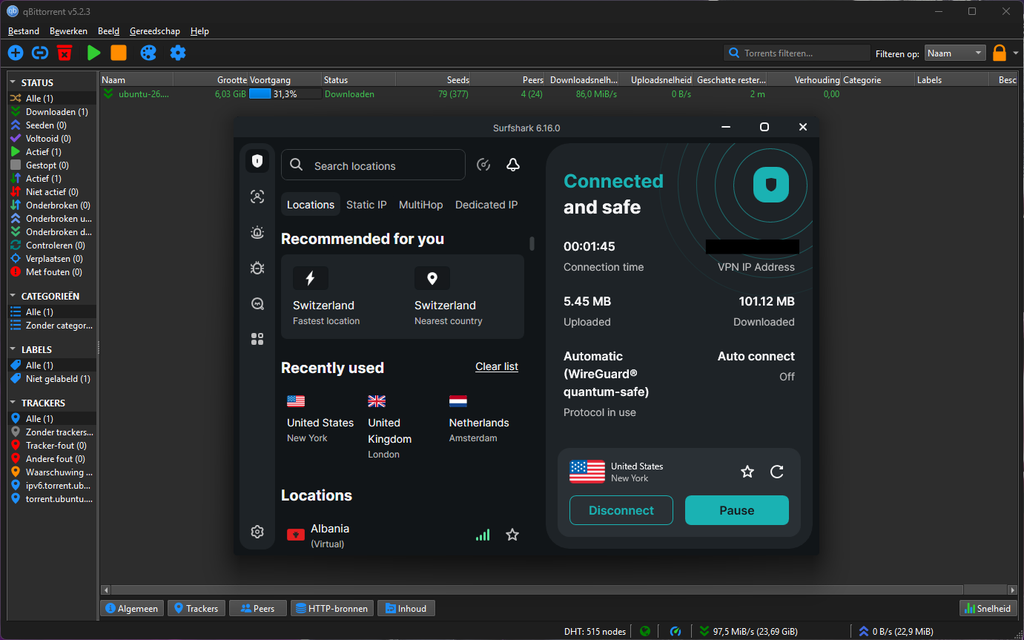The height and width of the screenshot is (640, 1024).
Task: Select Switzerland Fastest location card
Action: (342, 296)
